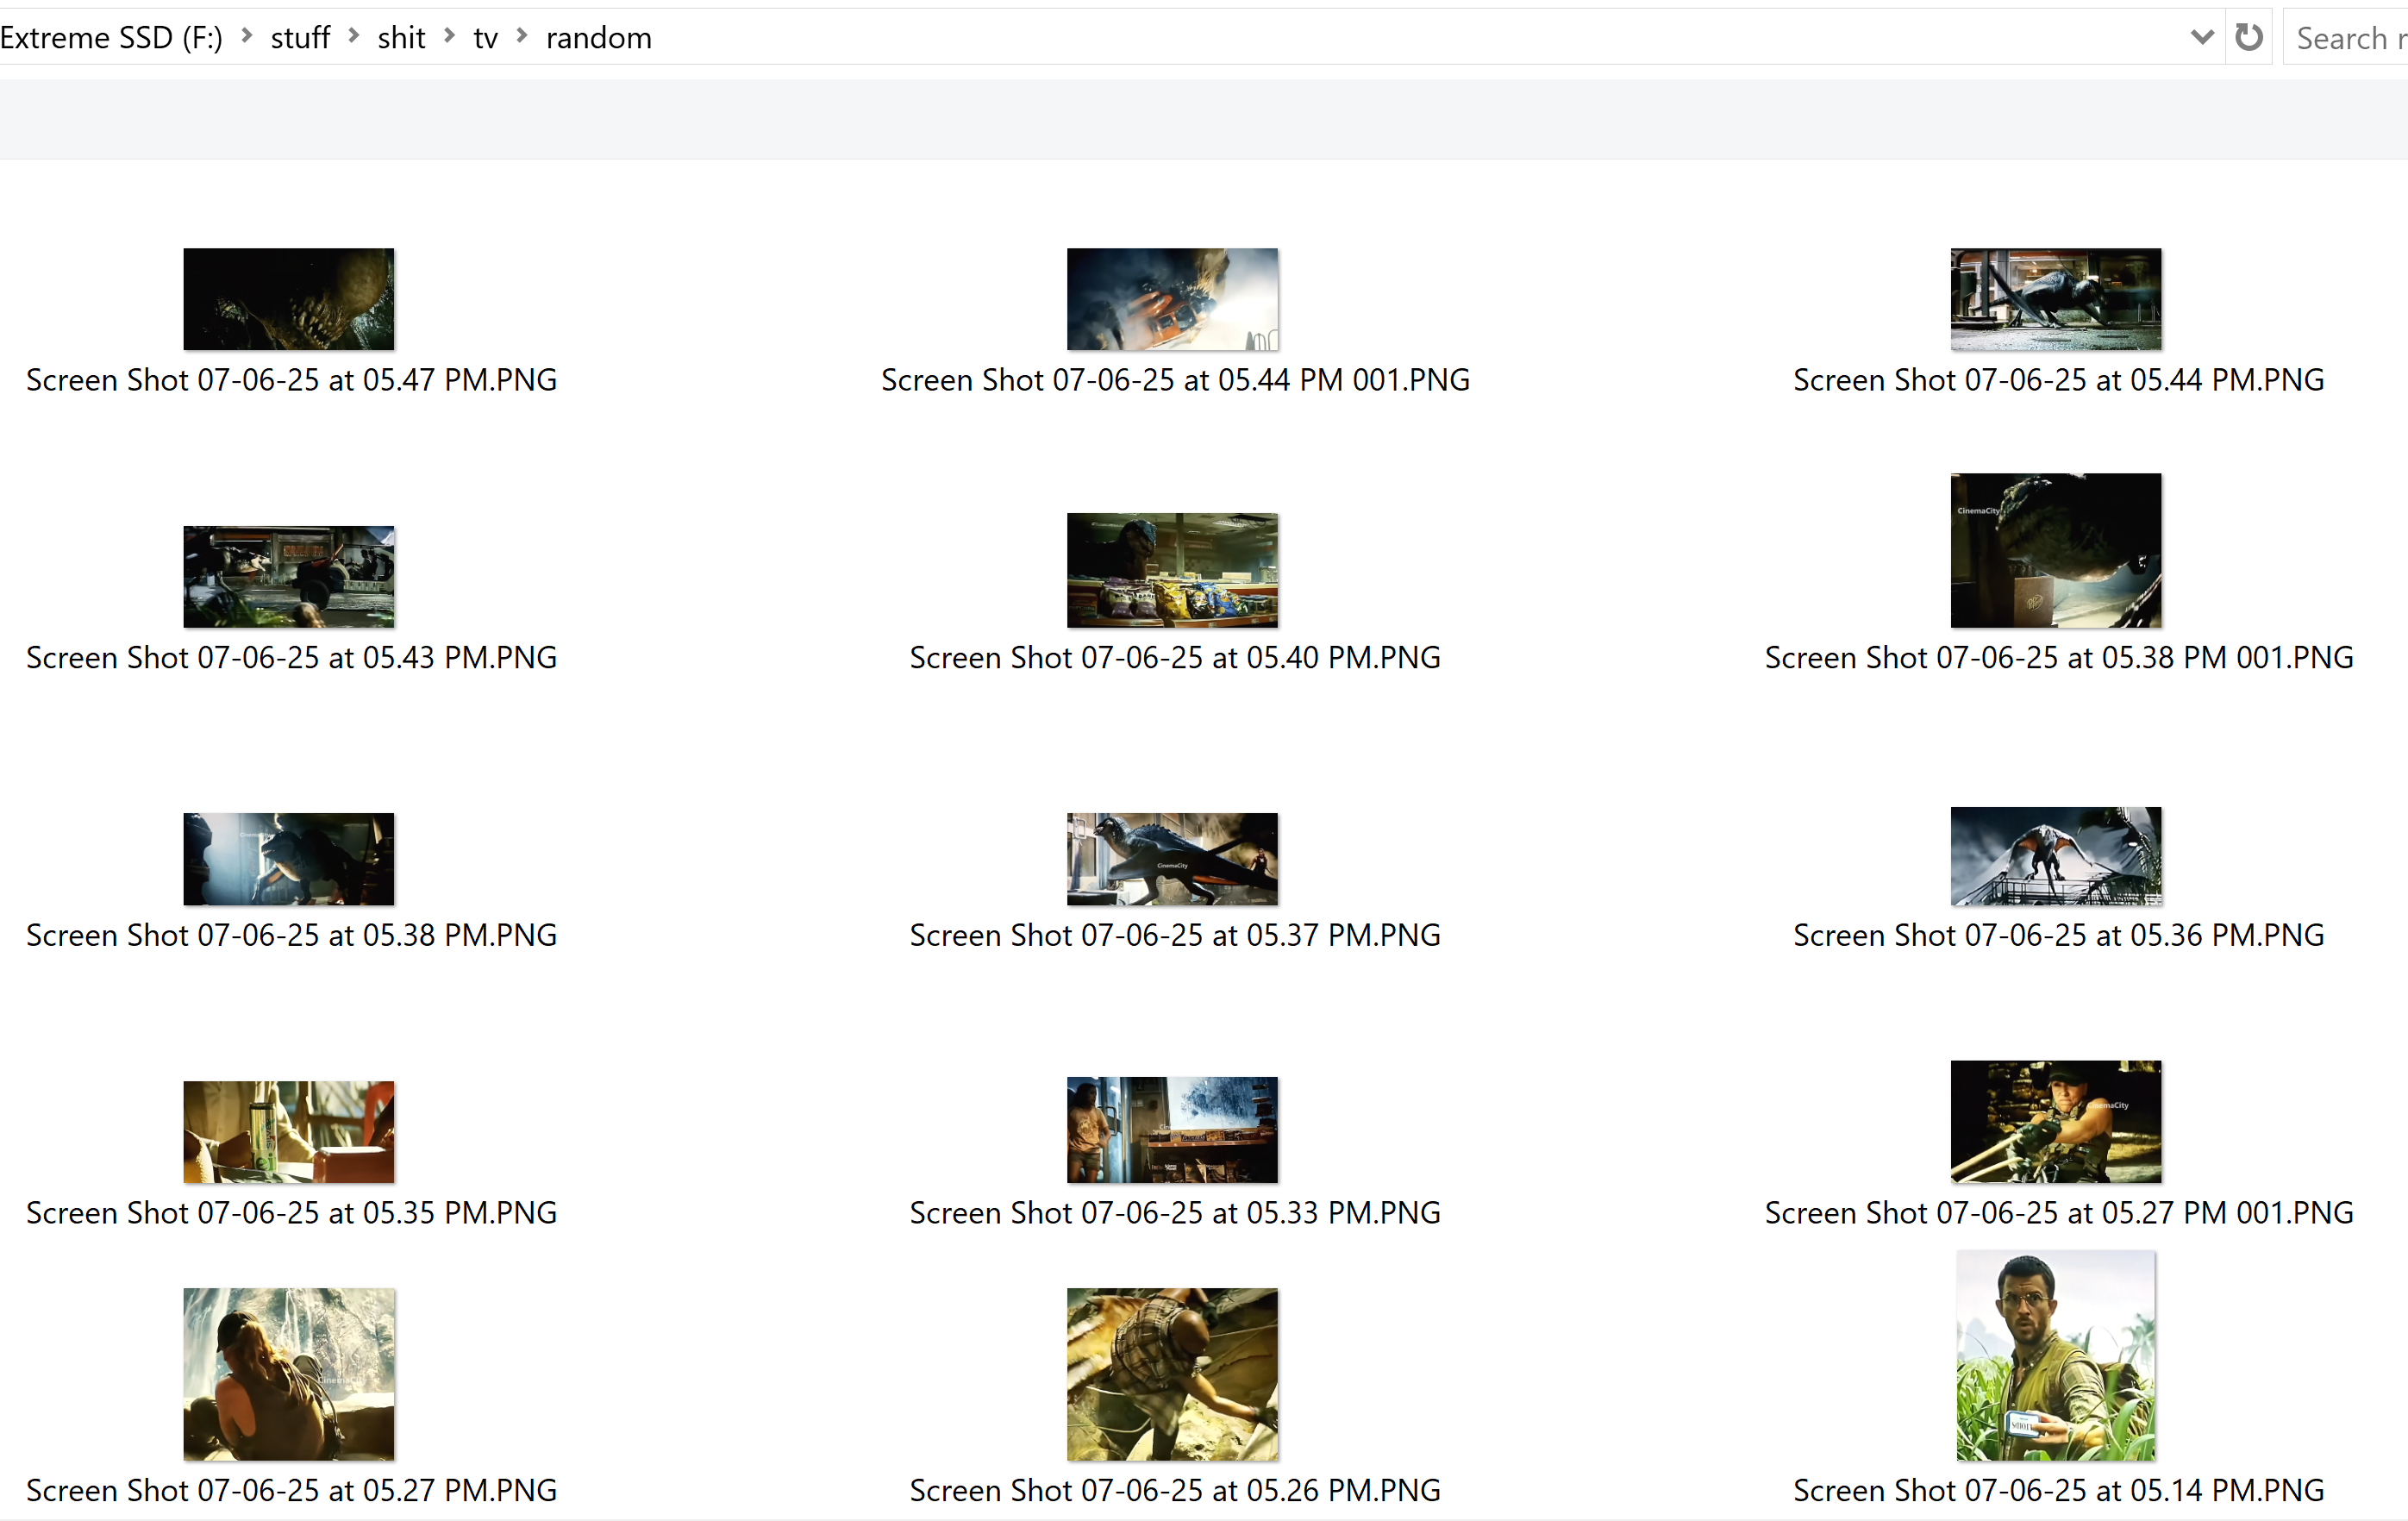Screen dimensions: 2408x1521
Task: Expand chevron after Extreme SSD (F:)
Action: (x=247, y=36)
